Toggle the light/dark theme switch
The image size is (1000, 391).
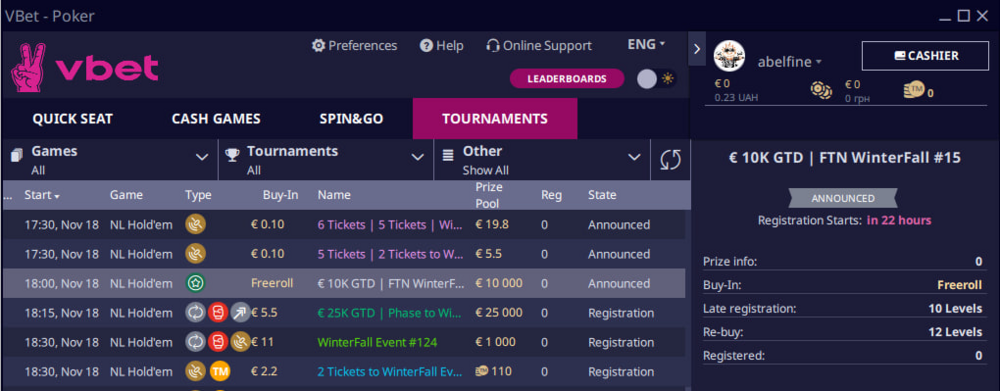(657, 79)
